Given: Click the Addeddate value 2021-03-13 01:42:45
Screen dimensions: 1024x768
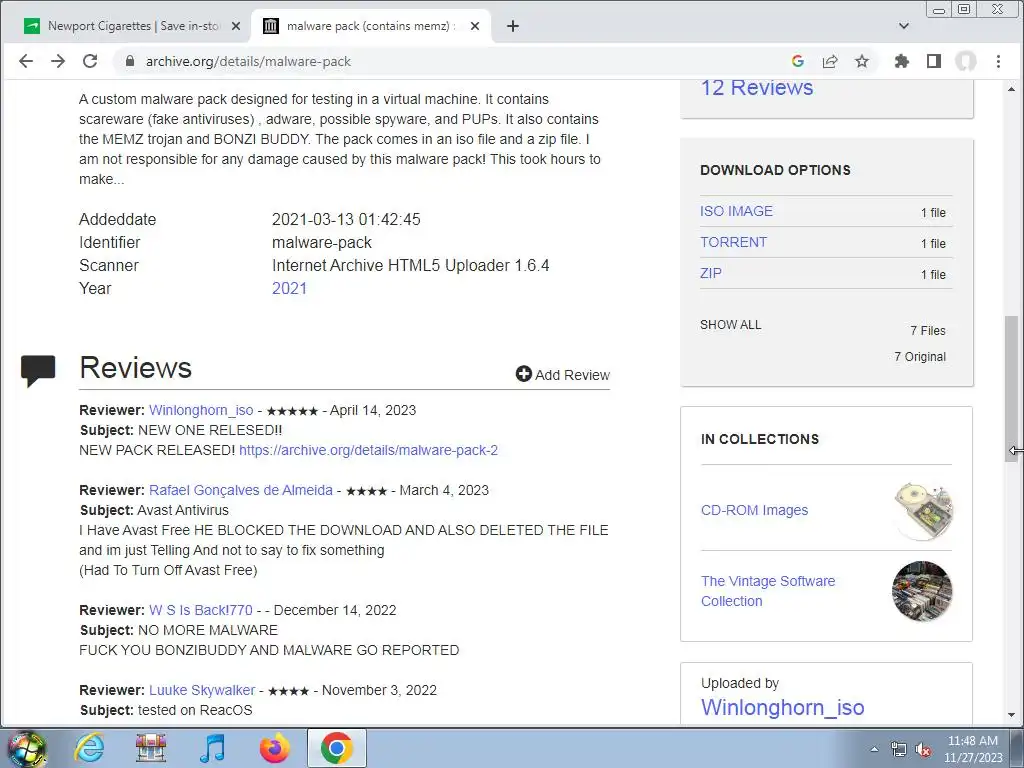Looking at the screenshot, I should coord(346,219).
